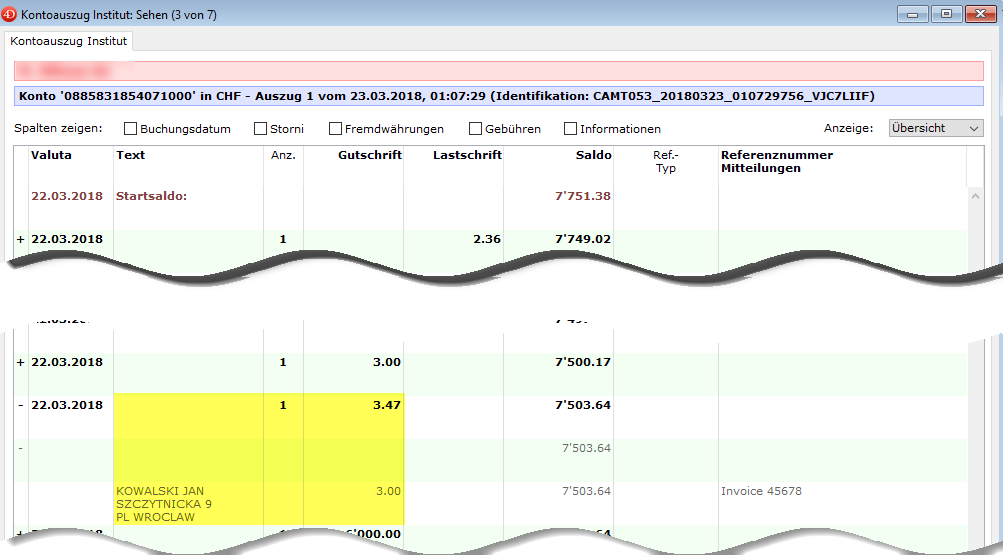Click the 4D application icon in title bar
The width and height of the screenshot is (1003, 555).
pyautogui.click(x=11, y=15)
